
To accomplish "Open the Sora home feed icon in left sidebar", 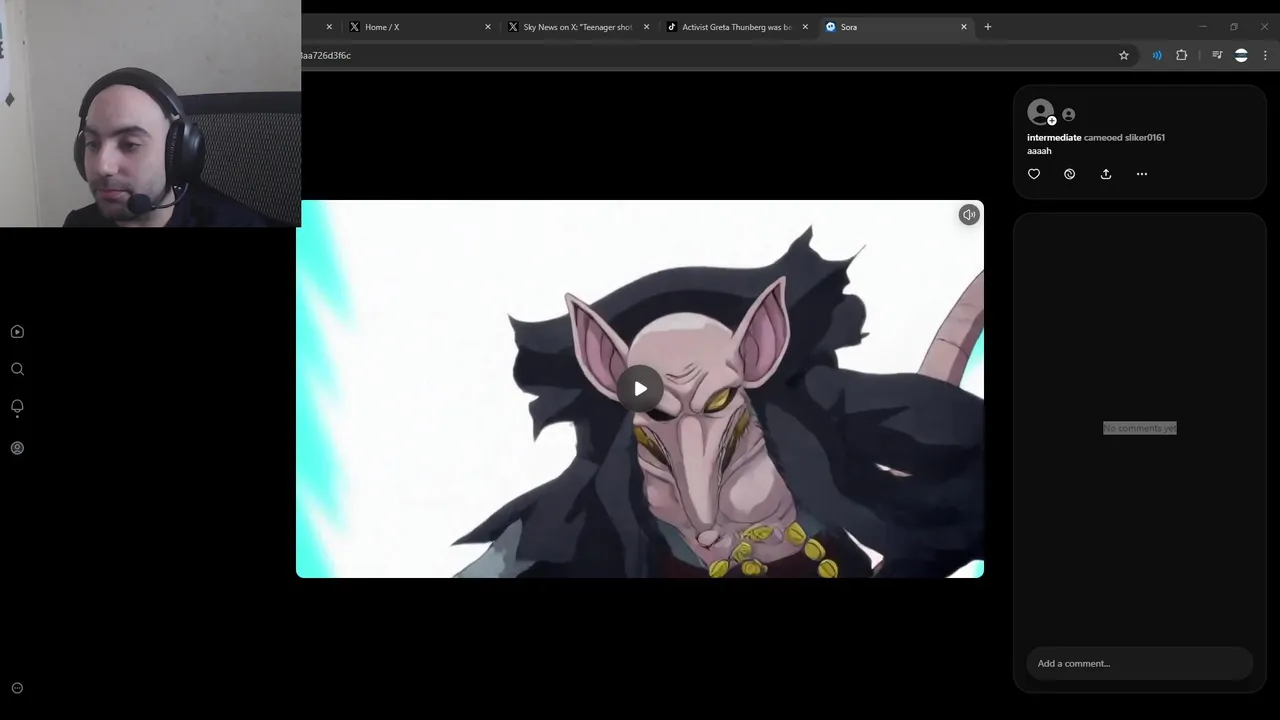I will [17, 332].
